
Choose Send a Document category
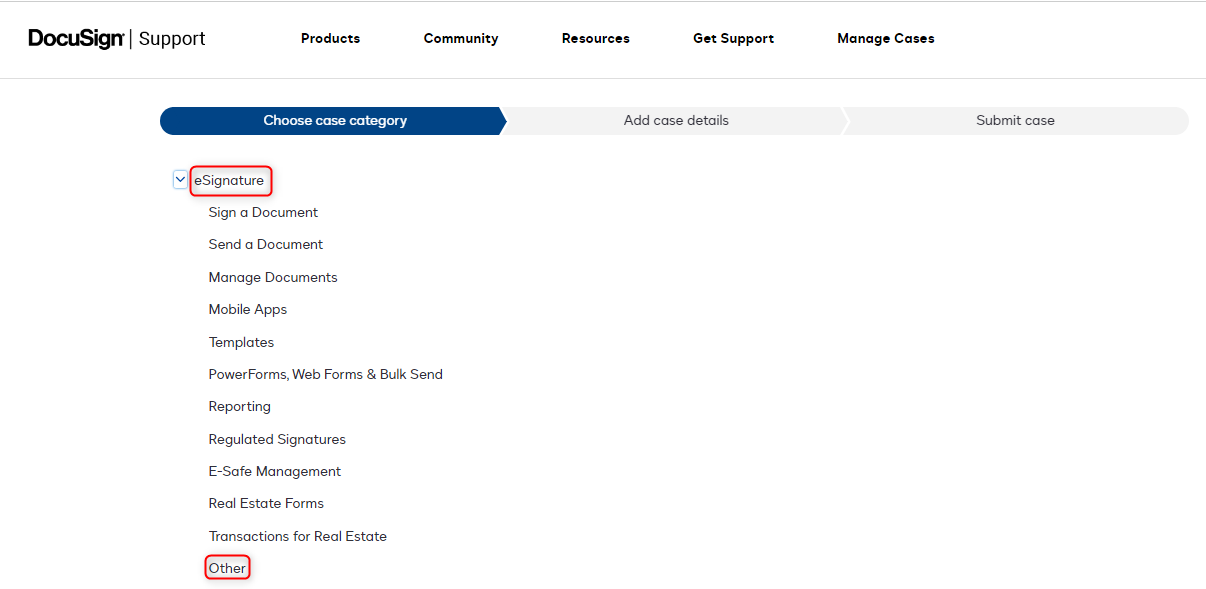[266, 245]
